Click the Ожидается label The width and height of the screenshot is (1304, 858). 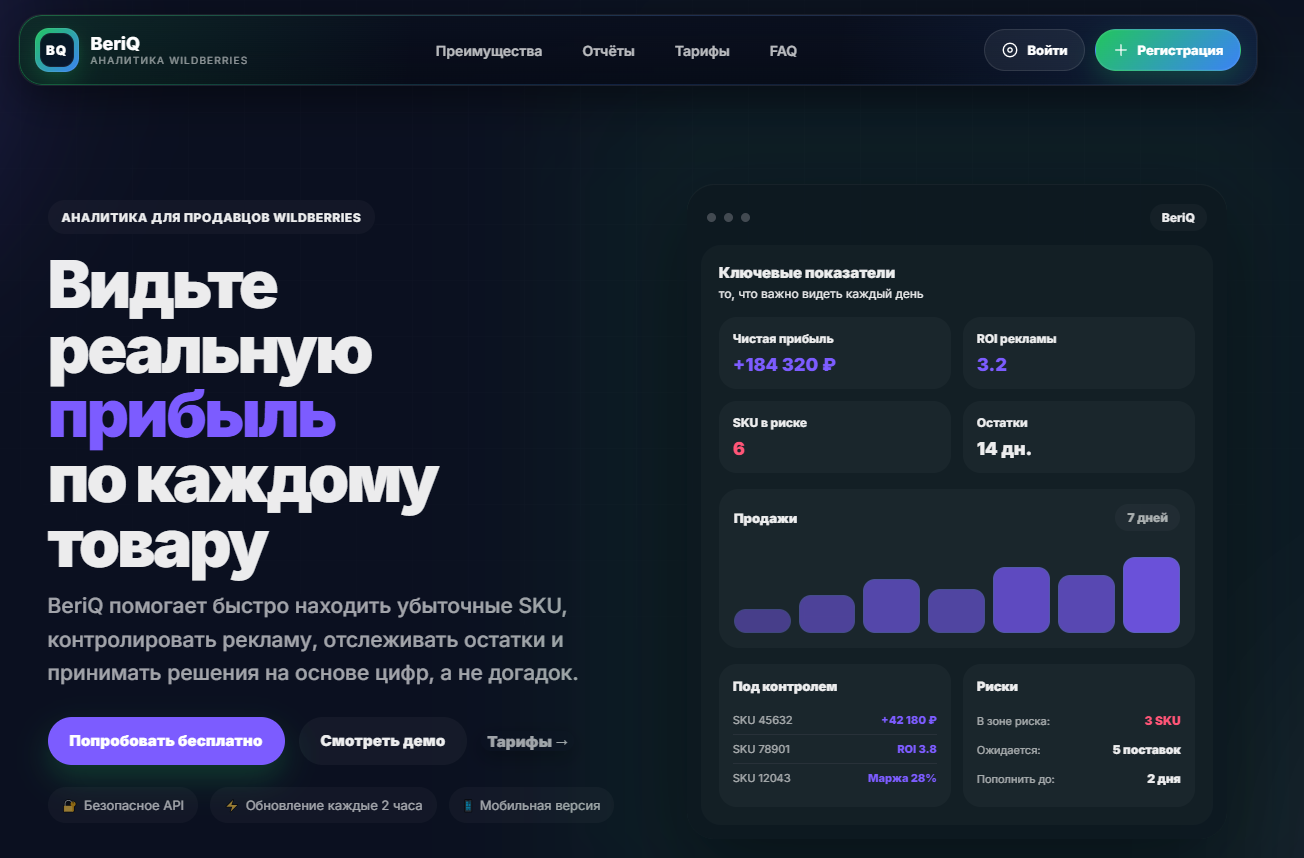pos(1009,749)
